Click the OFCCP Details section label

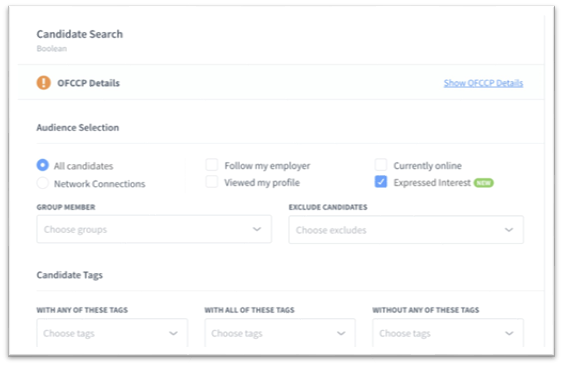tap(88, 83)
